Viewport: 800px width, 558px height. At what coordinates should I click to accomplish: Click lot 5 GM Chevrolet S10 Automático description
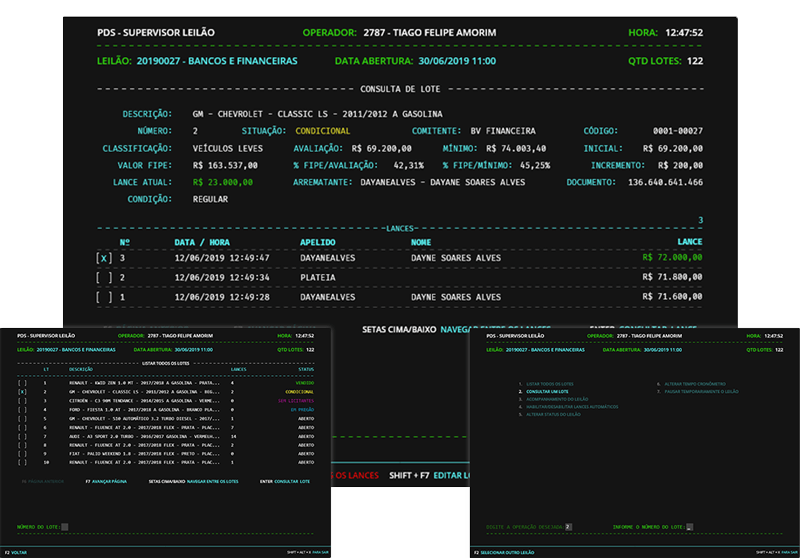tap(144, 419)
